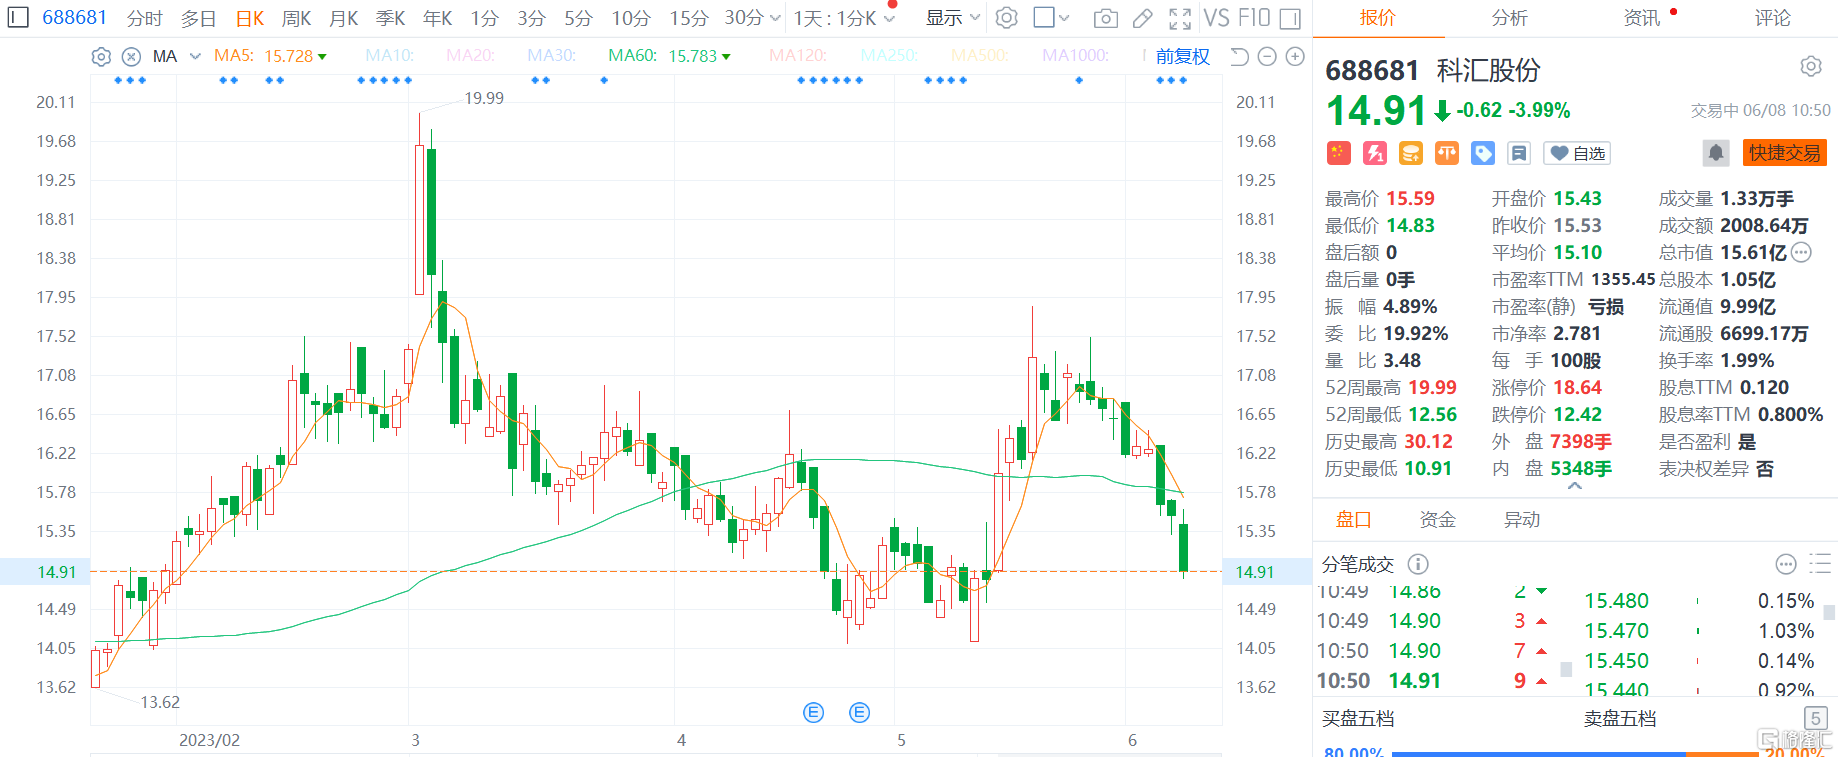
Task: Switch to 报价 tab
Action: click(1377, 18)
